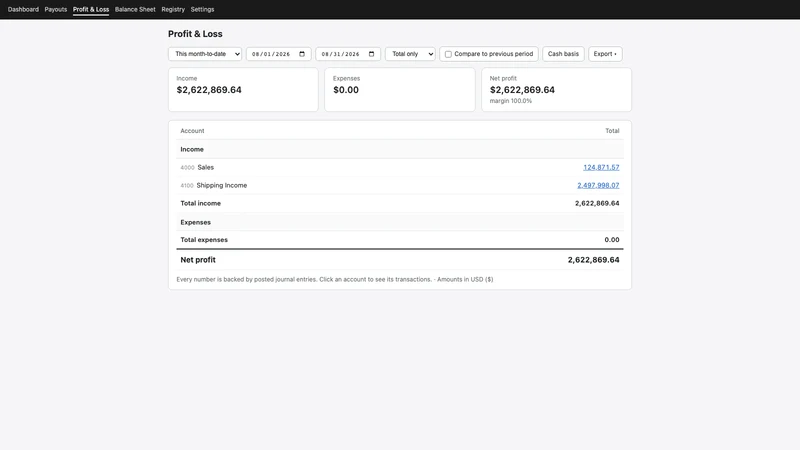This screenshot has width=800, height=450.
Task: Open the Dashboard tab
Action: 23,9
